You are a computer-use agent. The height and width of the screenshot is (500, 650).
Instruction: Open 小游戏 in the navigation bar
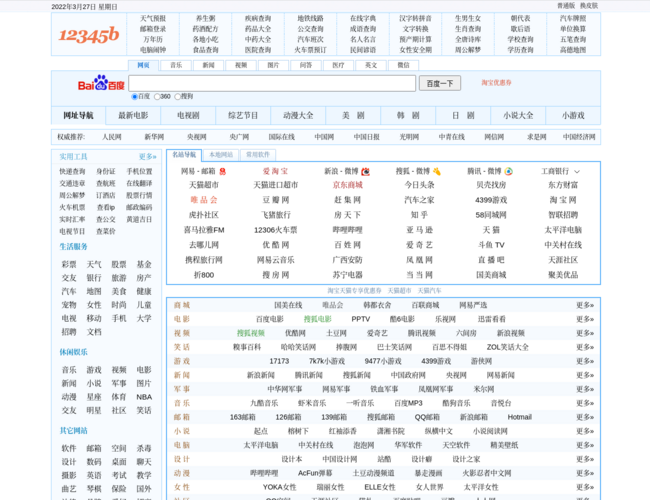[573, 116]
